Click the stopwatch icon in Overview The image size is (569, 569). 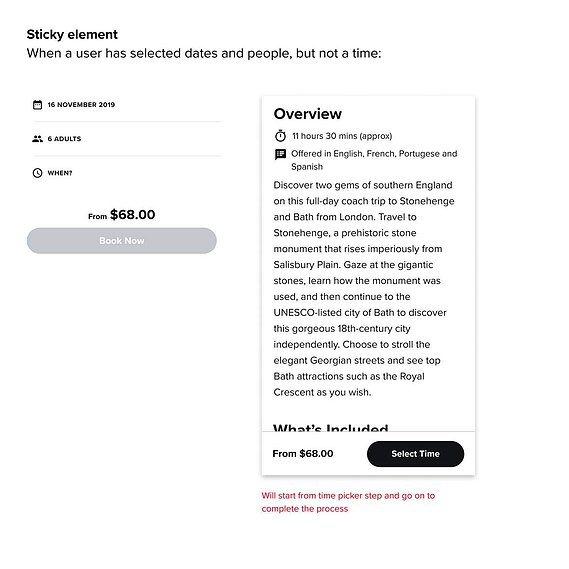pos(280,136)
